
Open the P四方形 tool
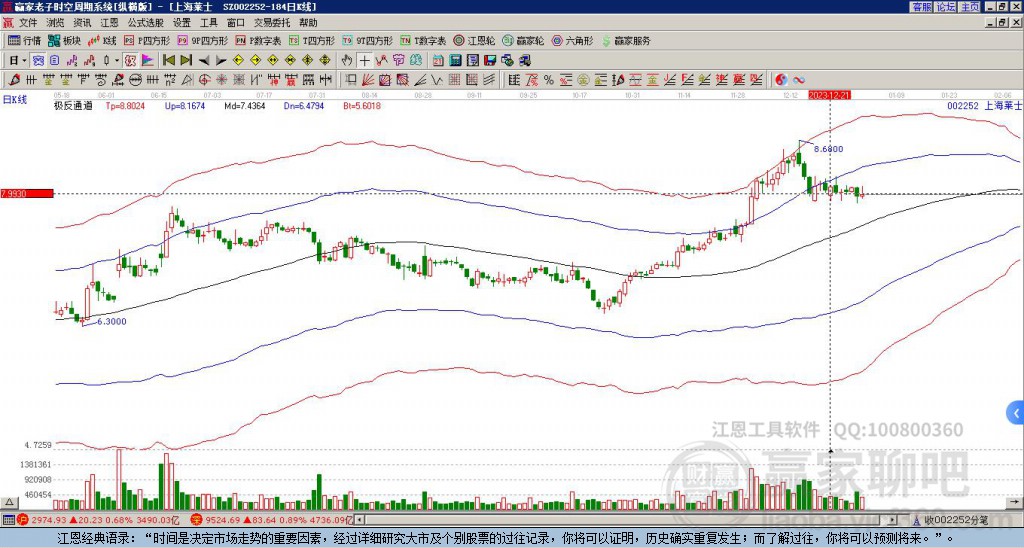(x=147, y=40)
